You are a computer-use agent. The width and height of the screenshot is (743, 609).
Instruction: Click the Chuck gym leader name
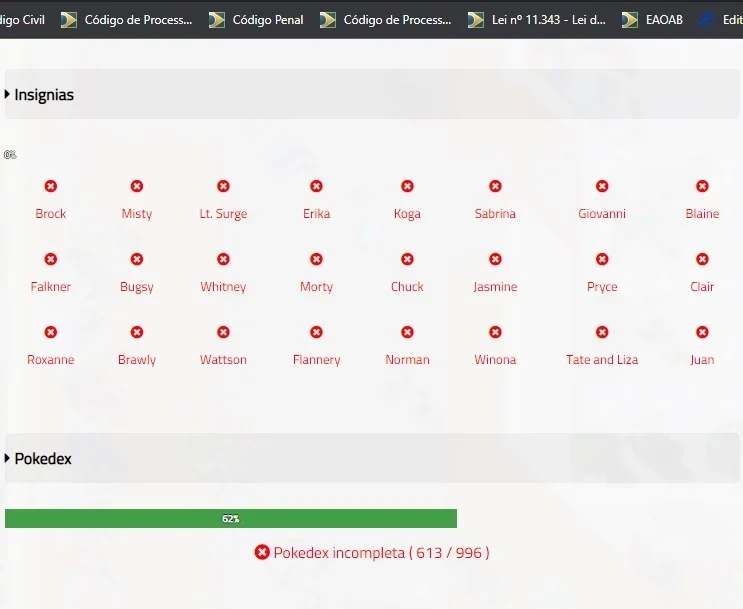[407, 287]
